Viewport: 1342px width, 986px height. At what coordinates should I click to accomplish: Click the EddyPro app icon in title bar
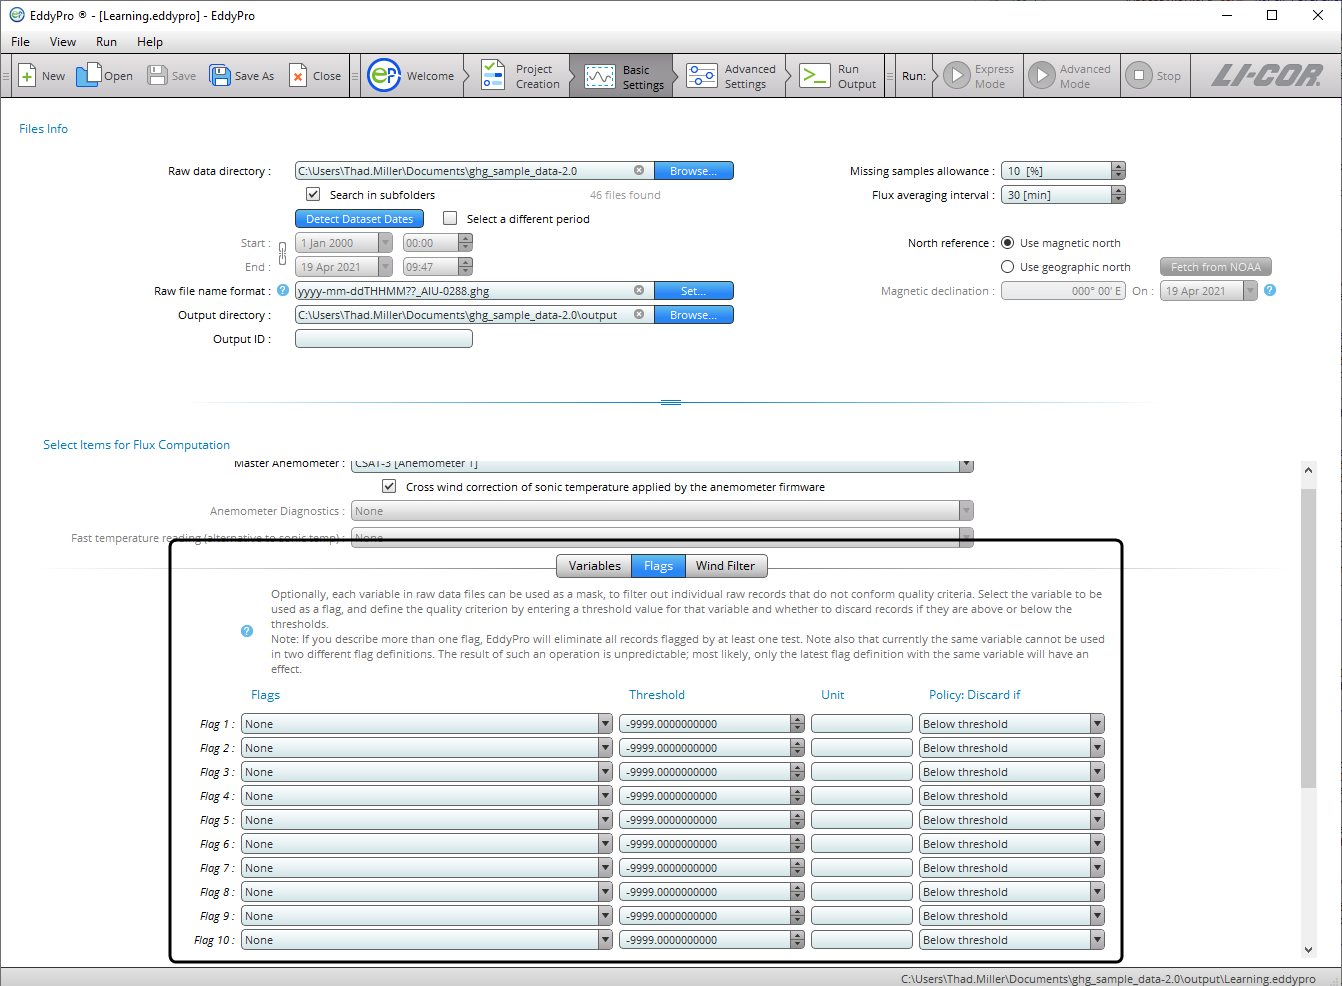tap(17, 15)
